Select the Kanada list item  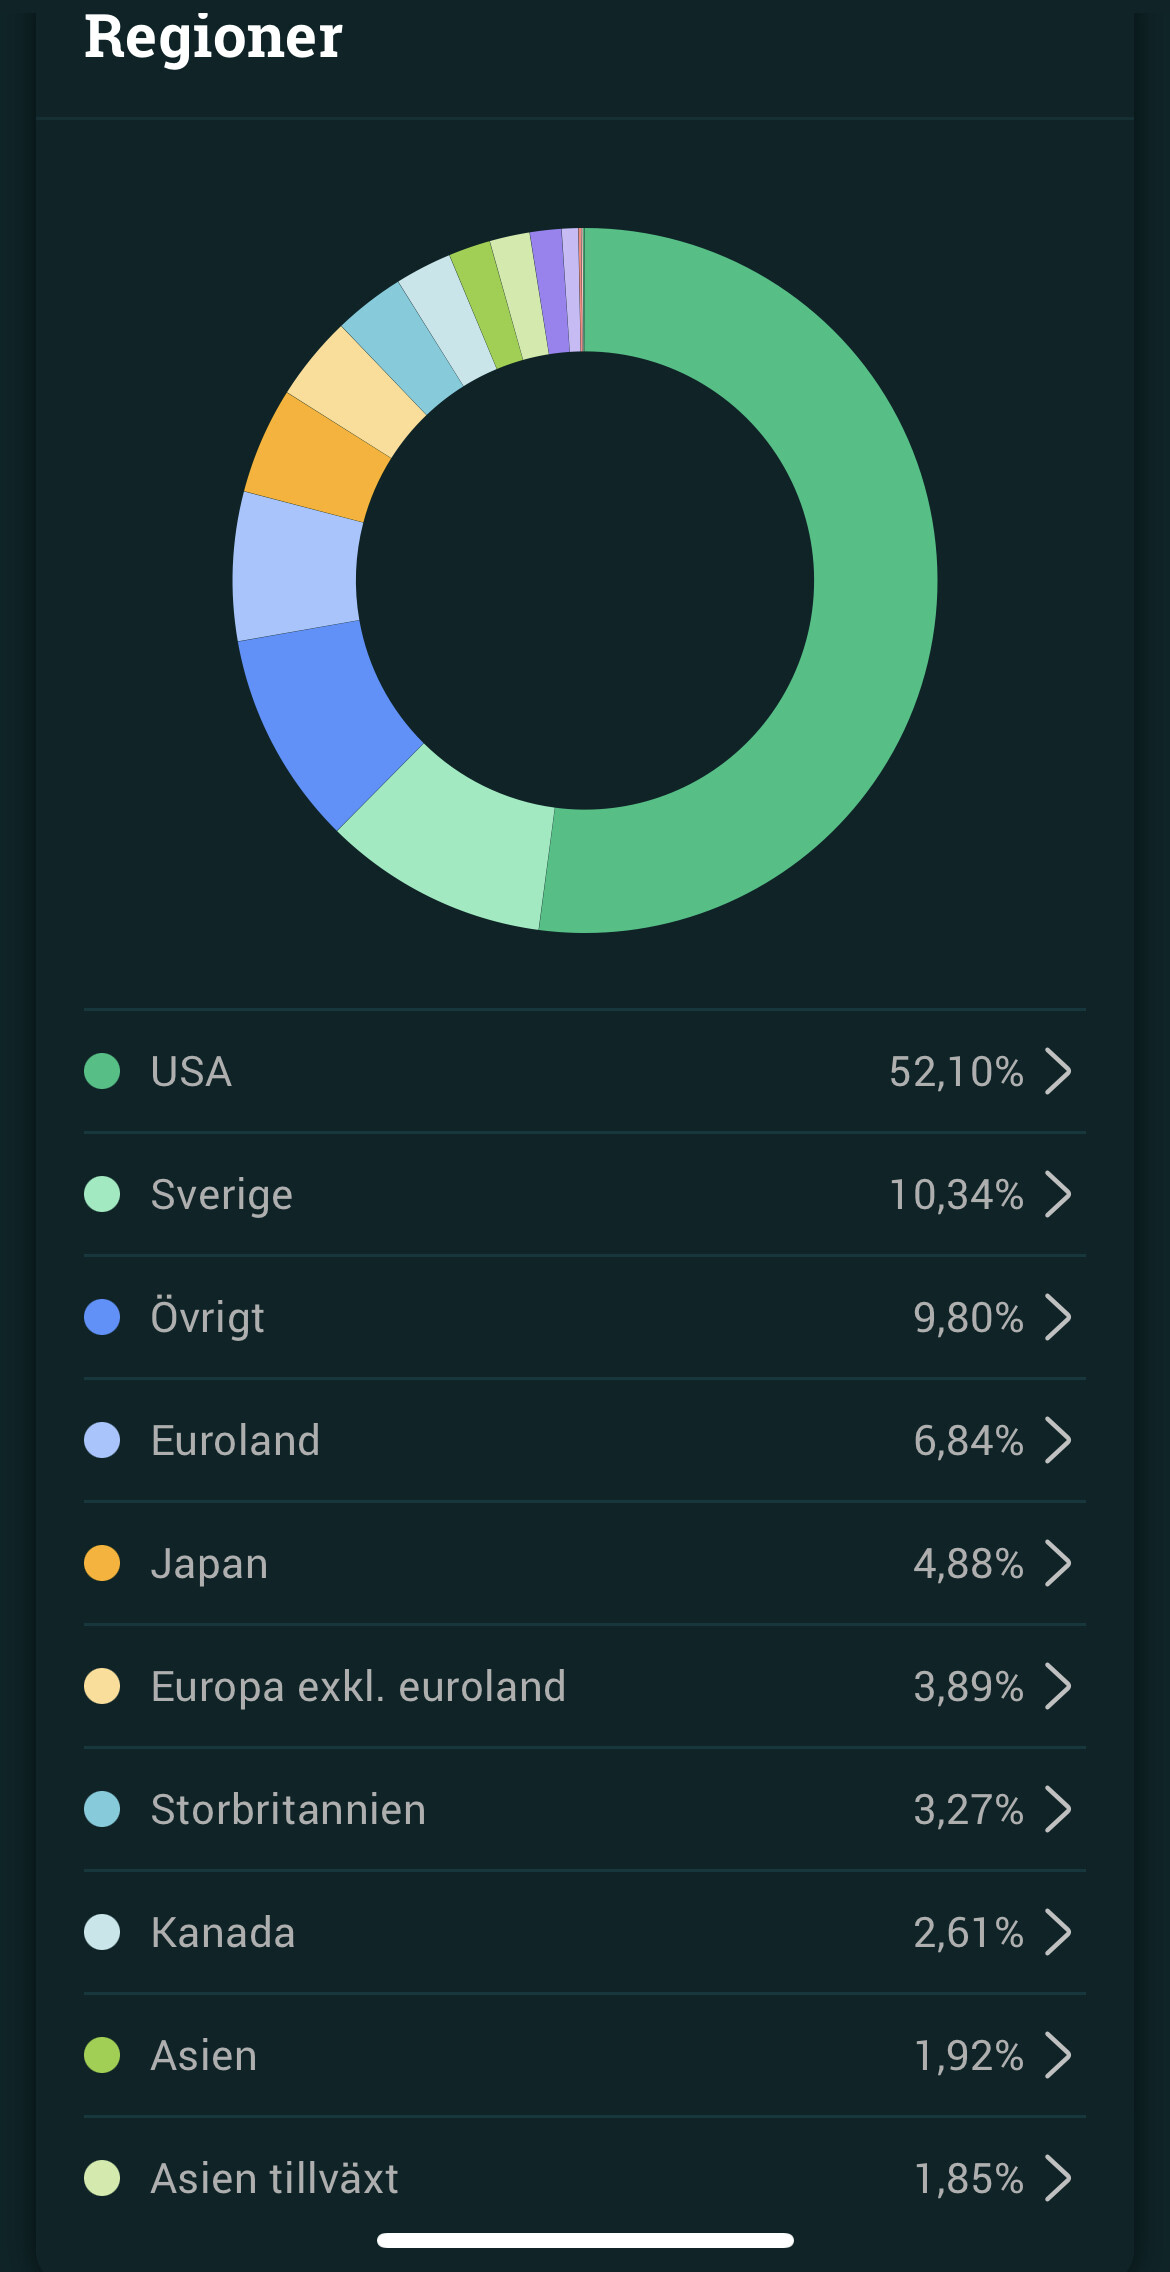point(223,1933)
